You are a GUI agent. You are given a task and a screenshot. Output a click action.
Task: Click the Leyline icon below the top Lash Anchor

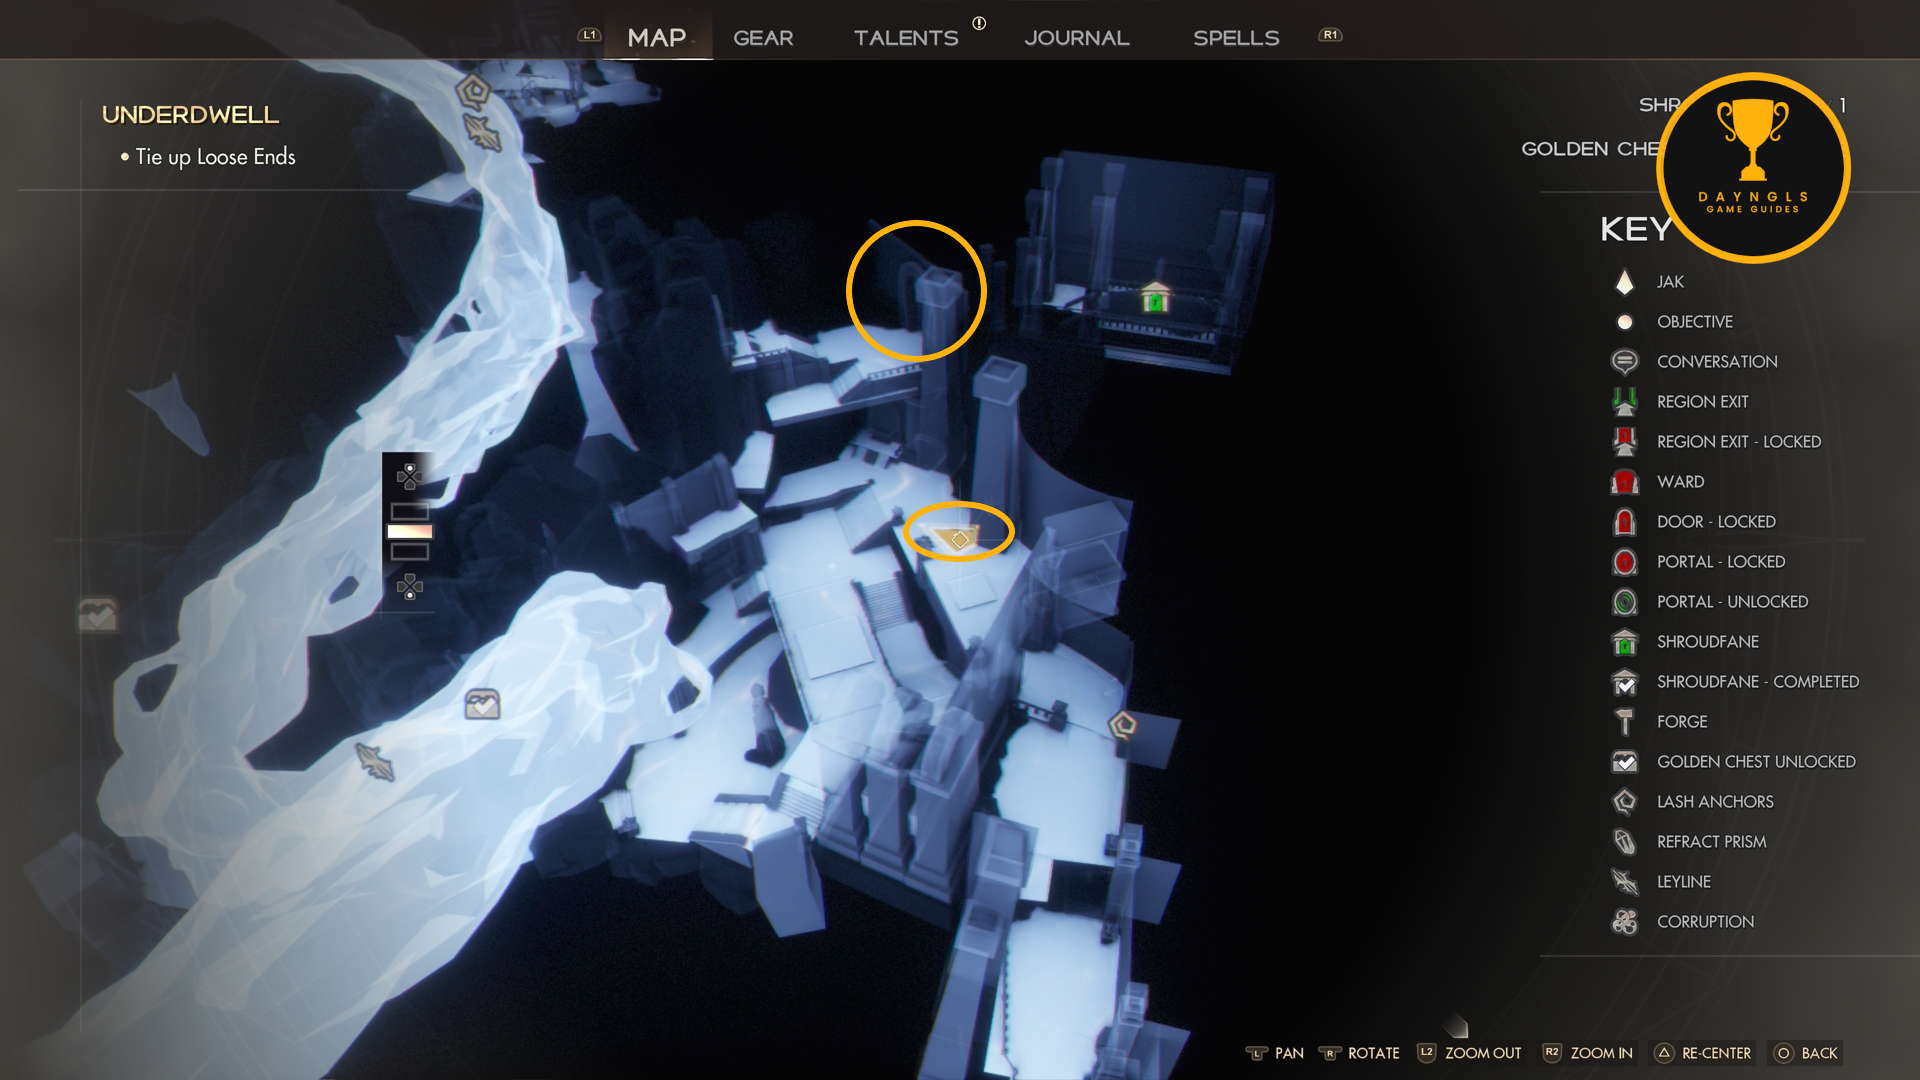coord(482,132)
